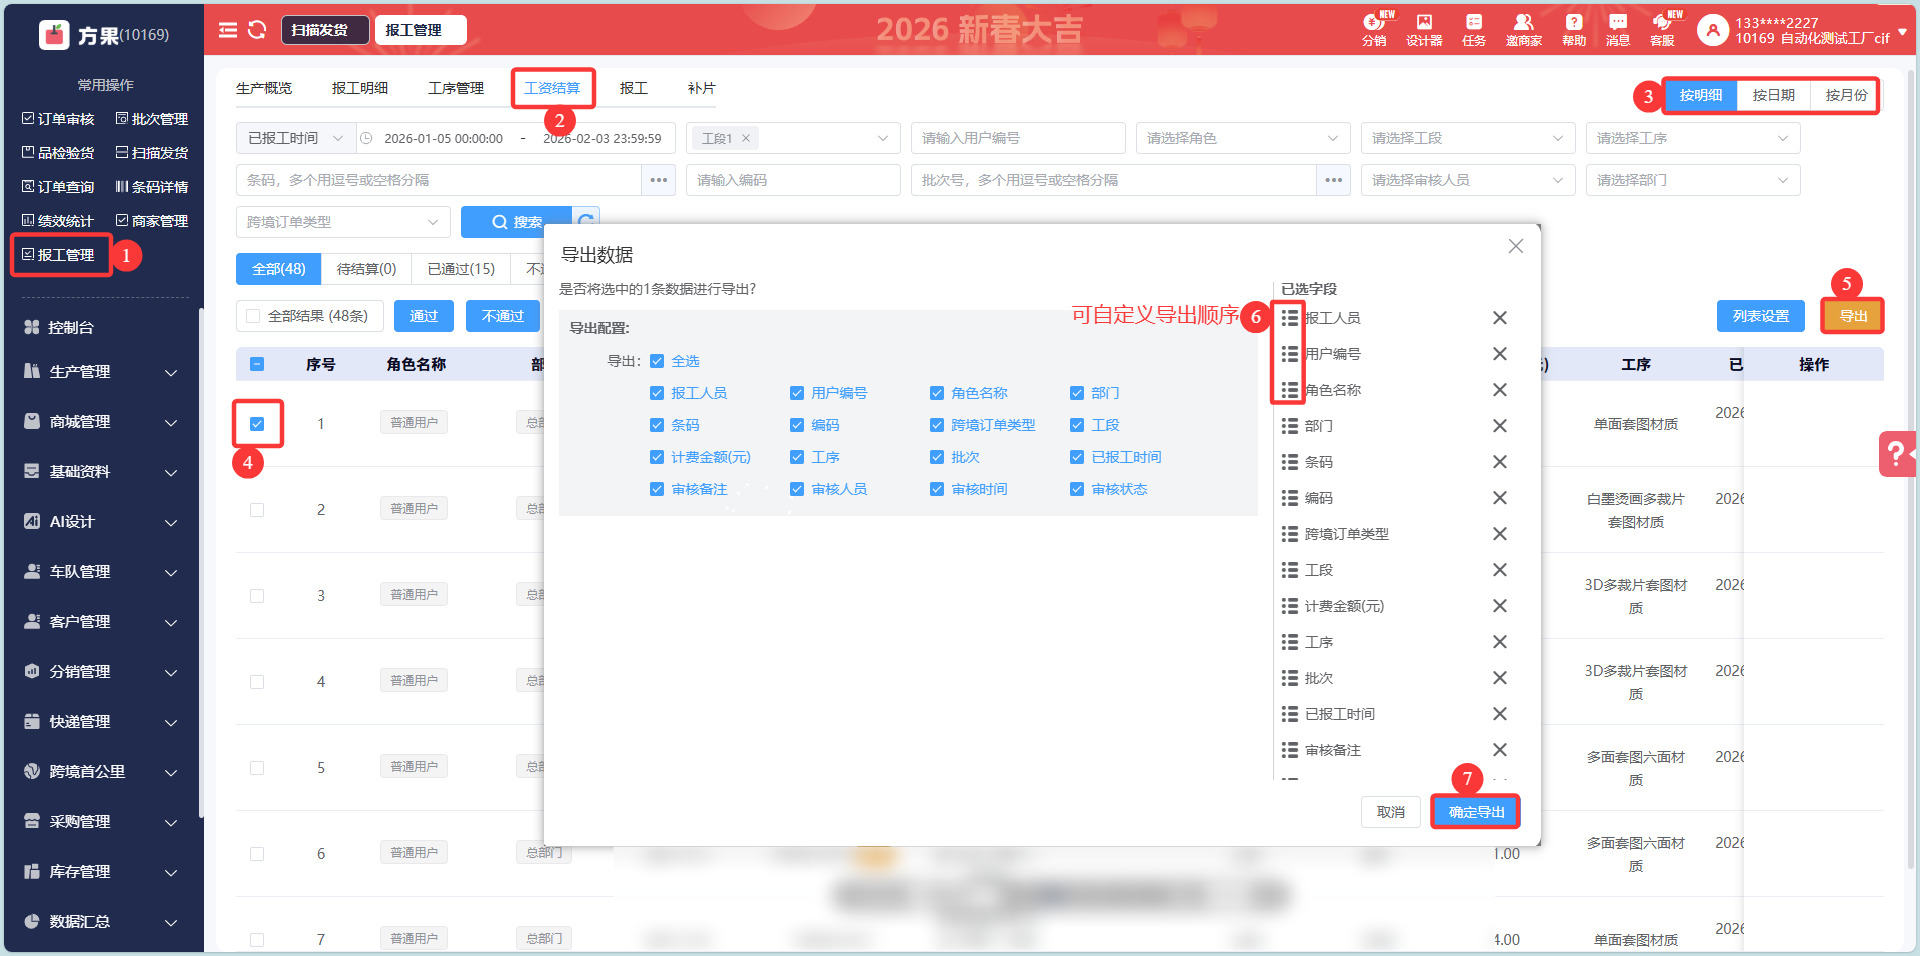Switch to the 工序管理 tab
The image size is (1920, 956).
[x=456, y=88]
